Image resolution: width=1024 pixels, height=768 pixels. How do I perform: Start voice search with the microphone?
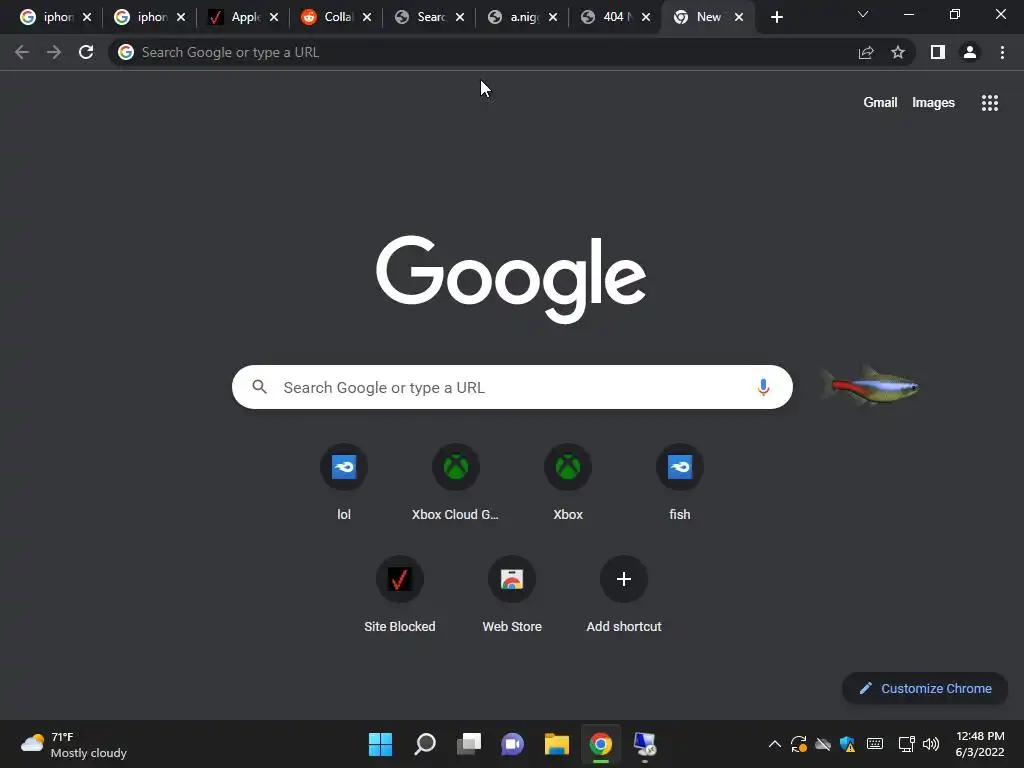pyautogui.click(x=763, y=387)
